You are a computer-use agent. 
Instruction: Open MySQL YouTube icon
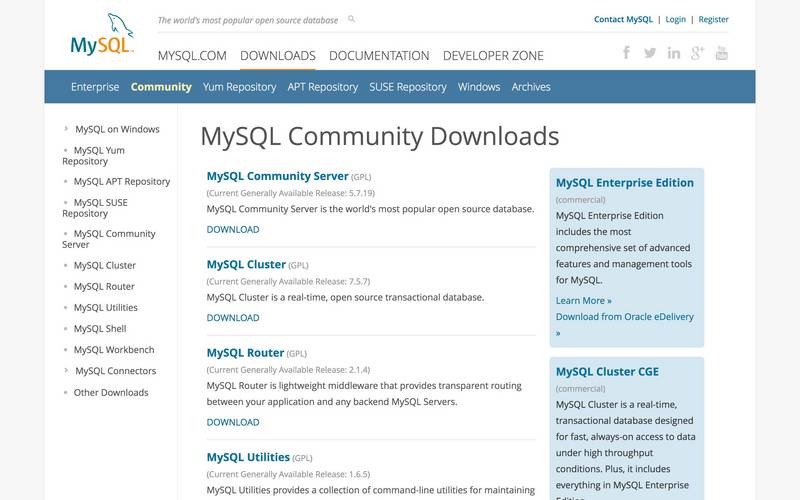point(721,53)
